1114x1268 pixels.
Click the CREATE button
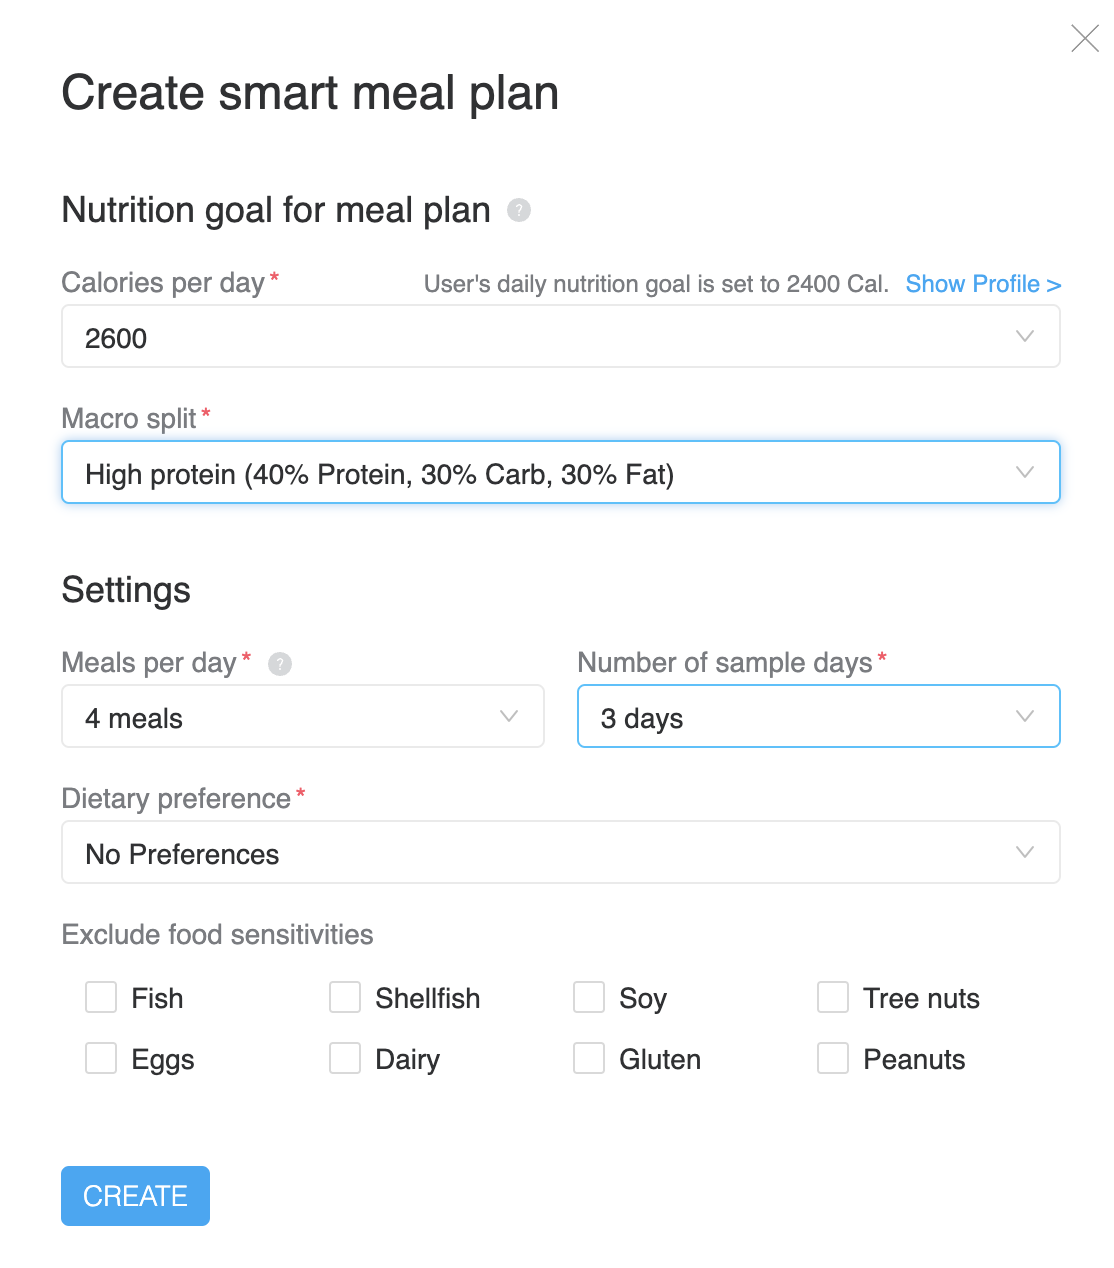(x=135, y=1196)
